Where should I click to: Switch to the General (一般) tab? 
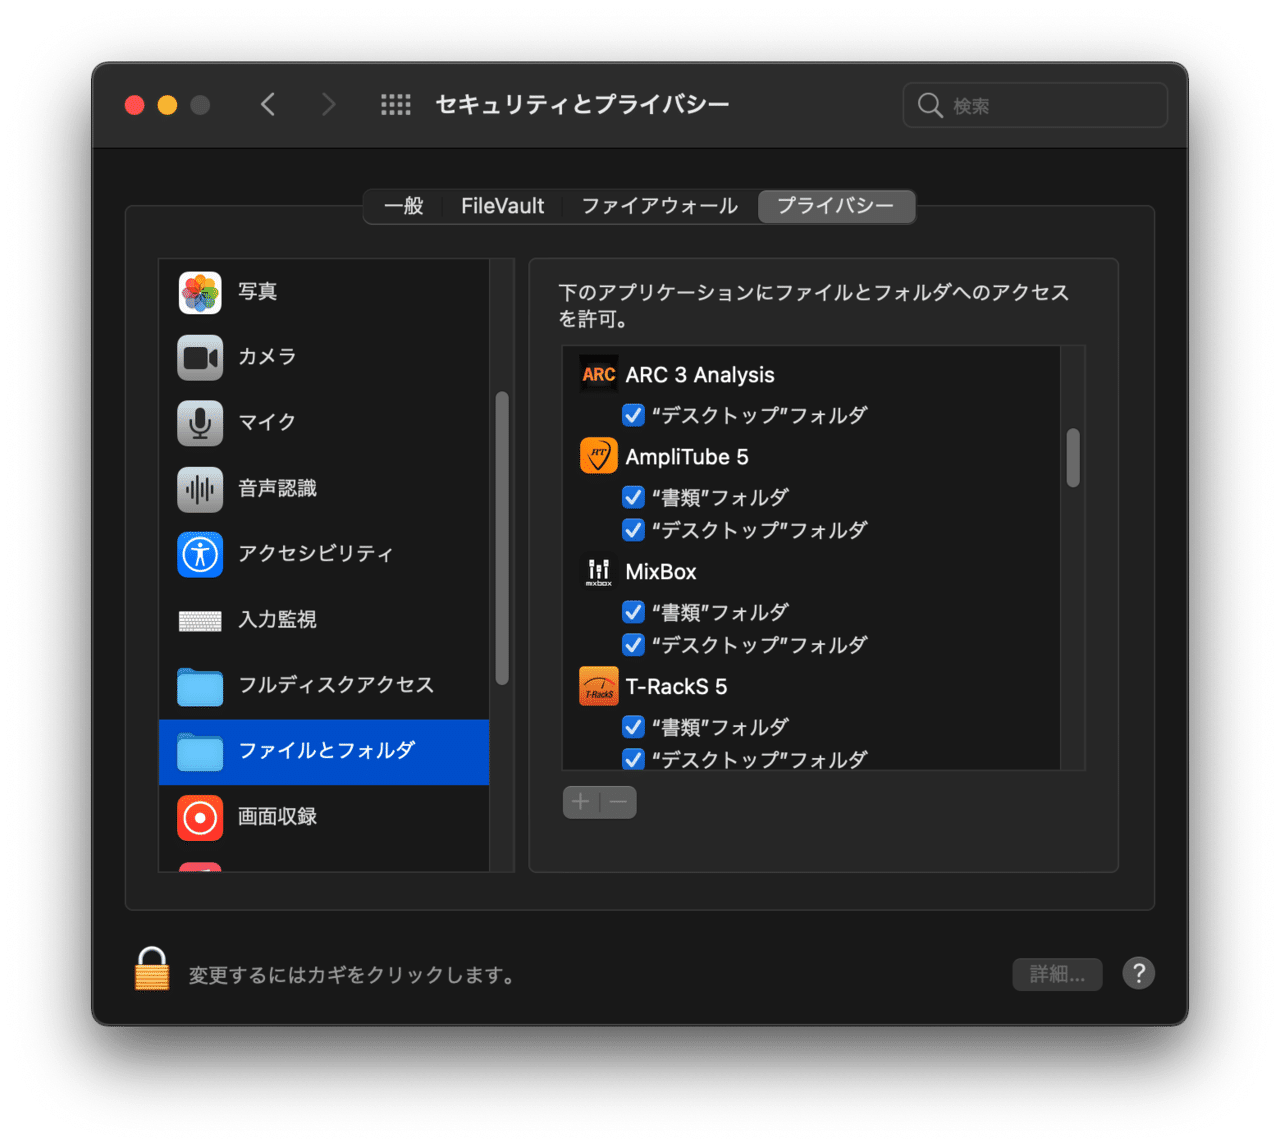(404, 206)
